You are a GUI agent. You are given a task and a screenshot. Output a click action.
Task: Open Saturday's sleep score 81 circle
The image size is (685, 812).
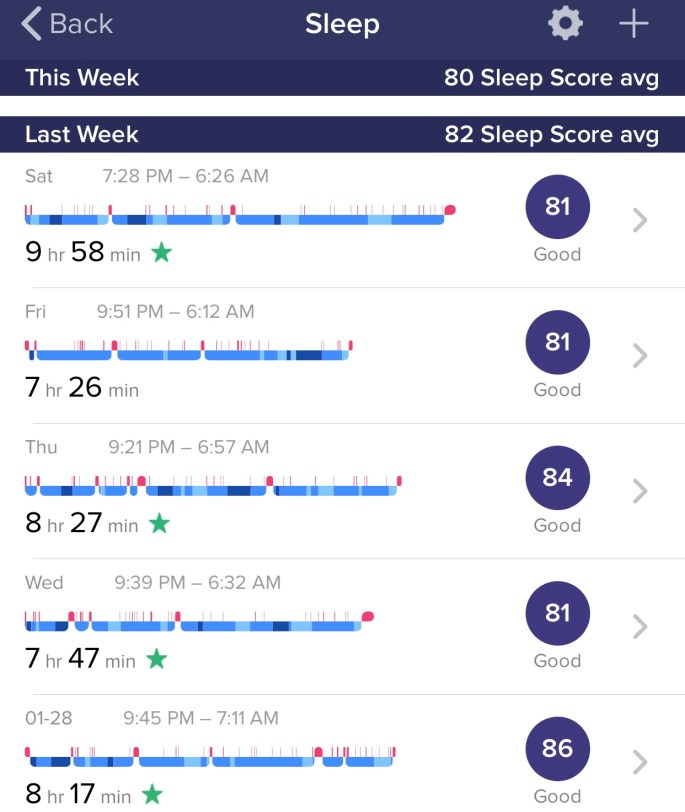pos(557,207)
